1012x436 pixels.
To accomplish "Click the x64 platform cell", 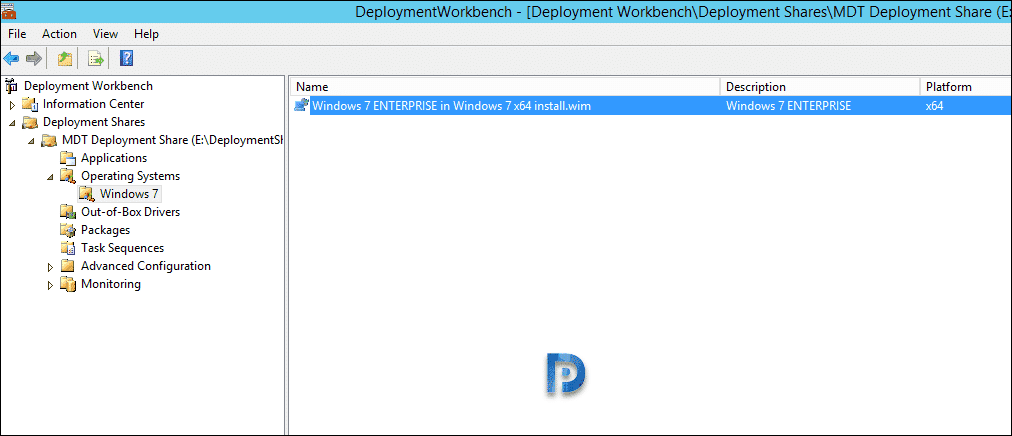I will [x=935, y=106].
